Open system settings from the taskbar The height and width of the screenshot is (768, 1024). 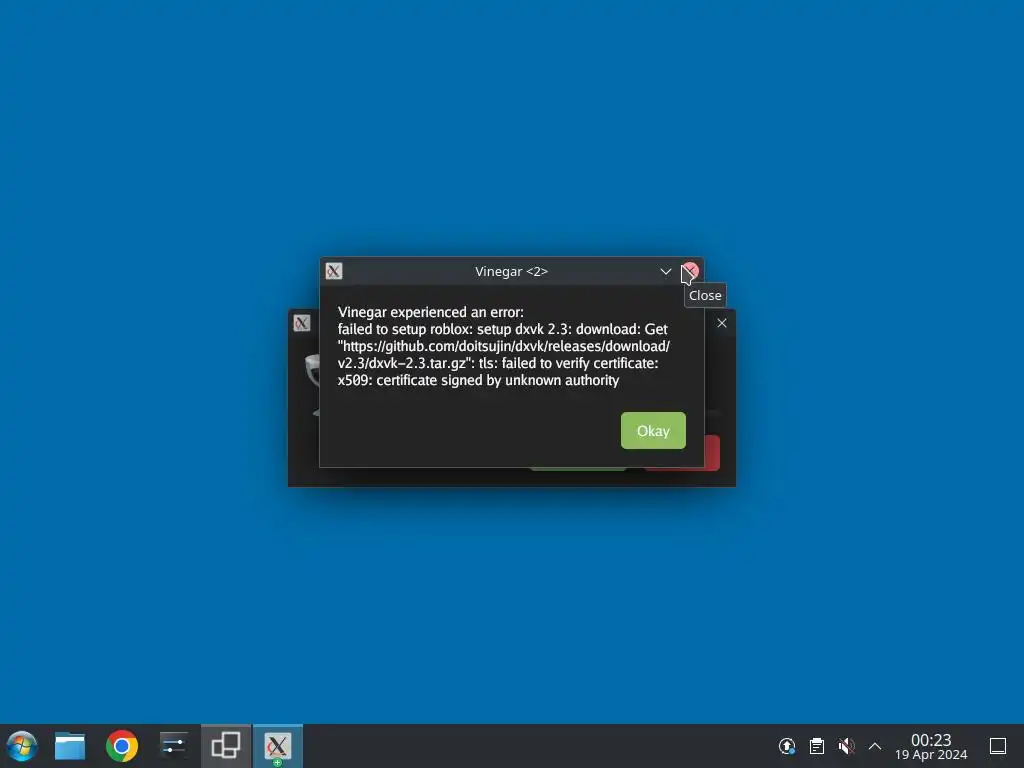pos(174,746)
